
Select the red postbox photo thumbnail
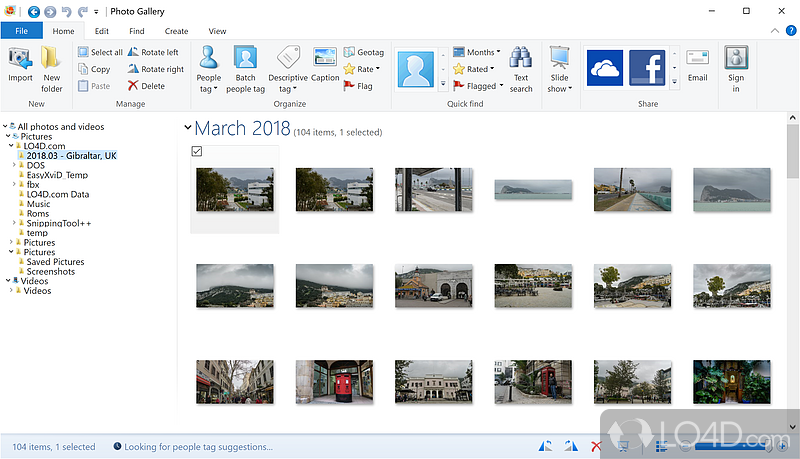[x=334, y=381]
